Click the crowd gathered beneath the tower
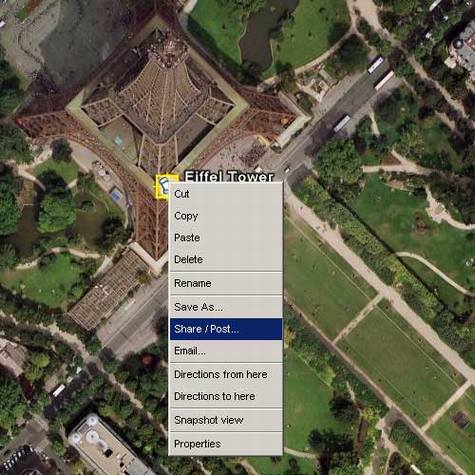This screenshot has width=475, height=475. click(x=252, y=154)
